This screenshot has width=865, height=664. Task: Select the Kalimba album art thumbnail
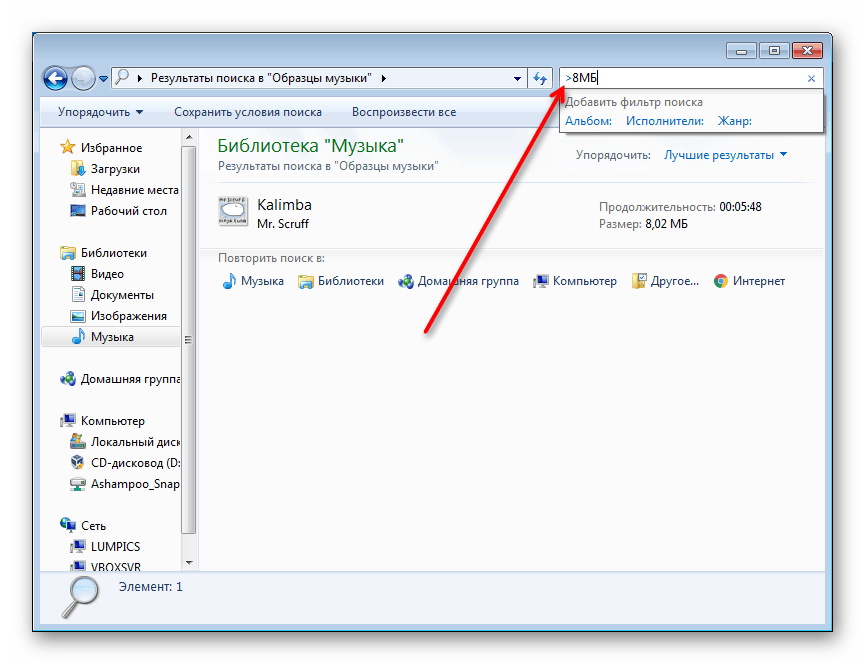[x=233, y=211]
